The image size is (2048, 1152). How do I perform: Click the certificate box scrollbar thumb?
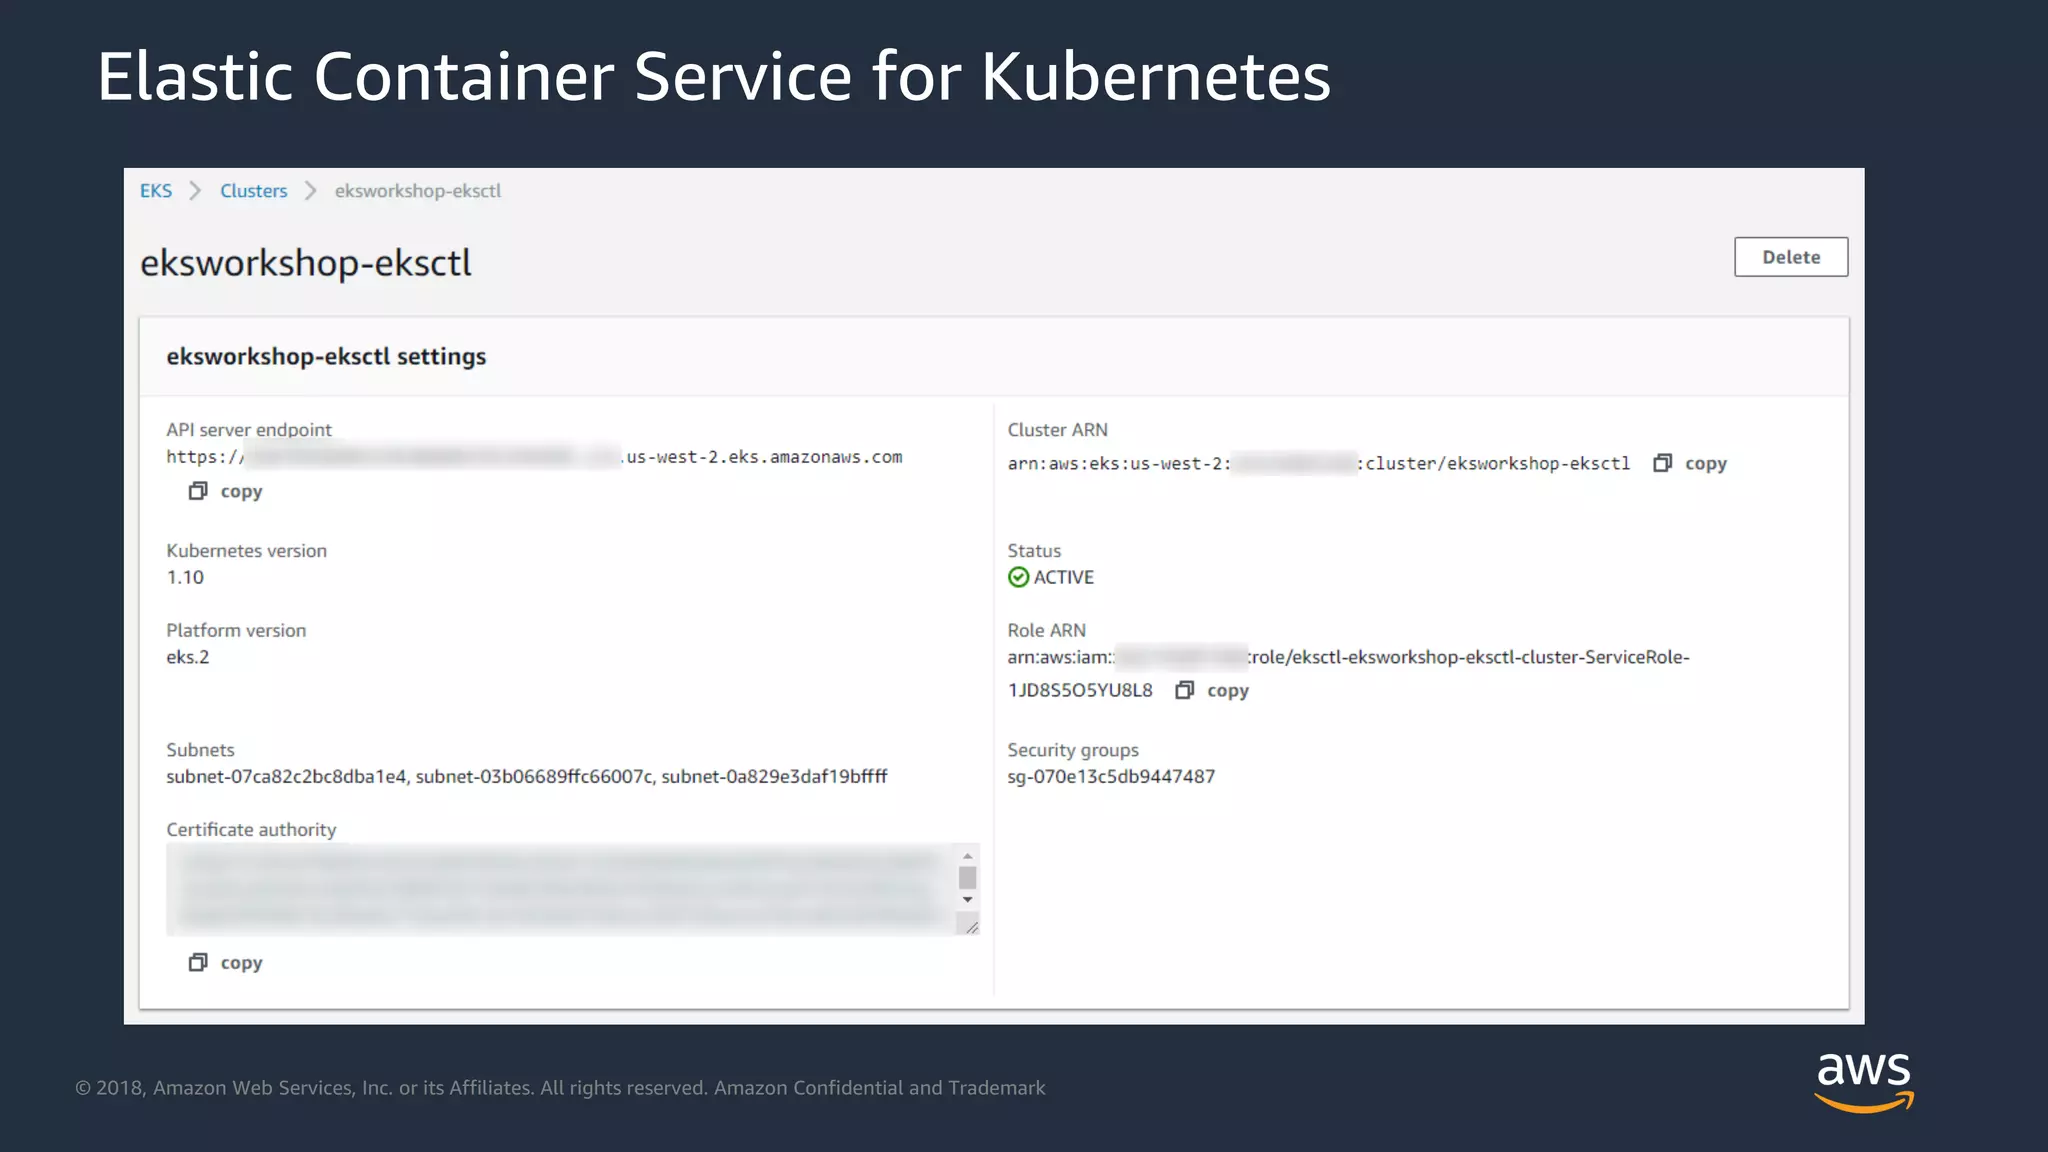[x=967, y=878]
